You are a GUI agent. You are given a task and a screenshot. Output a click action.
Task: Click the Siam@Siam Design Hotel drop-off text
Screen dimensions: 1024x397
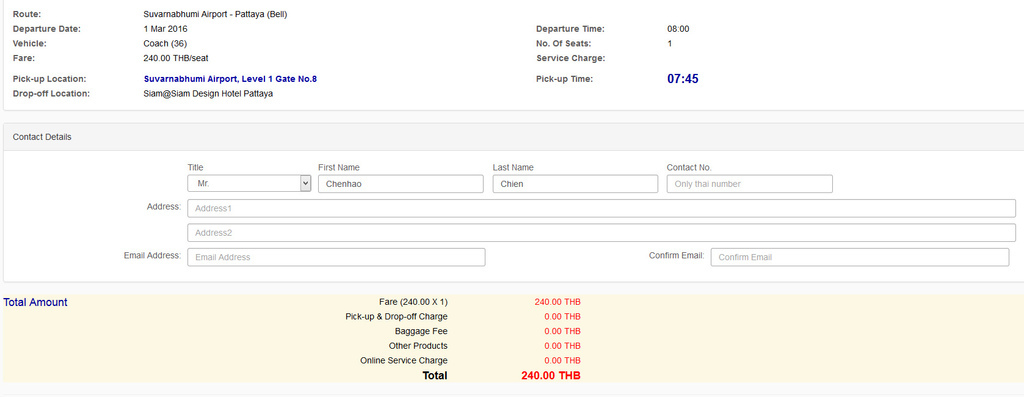coord(208,94)
